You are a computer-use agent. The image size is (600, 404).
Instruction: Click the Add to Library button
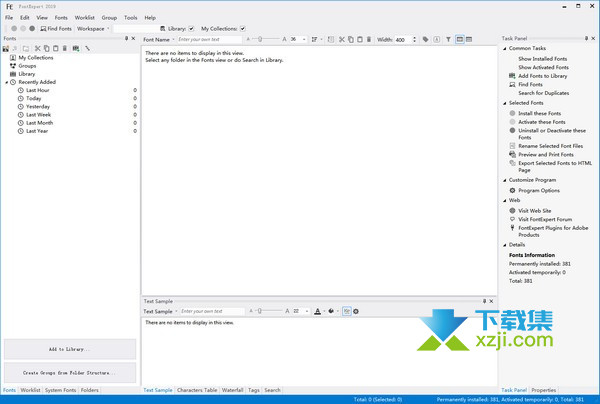pyautogui.click(x=70, y=349)
